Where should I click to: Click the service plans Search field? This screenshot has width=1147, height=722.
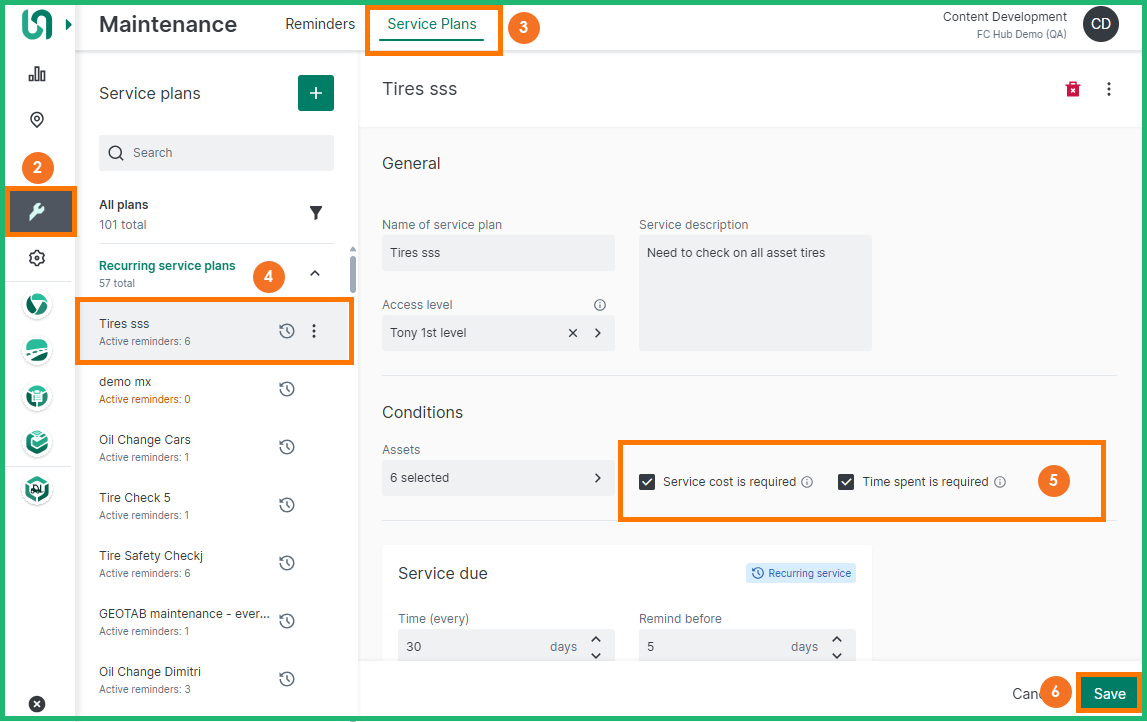[216, 153]
